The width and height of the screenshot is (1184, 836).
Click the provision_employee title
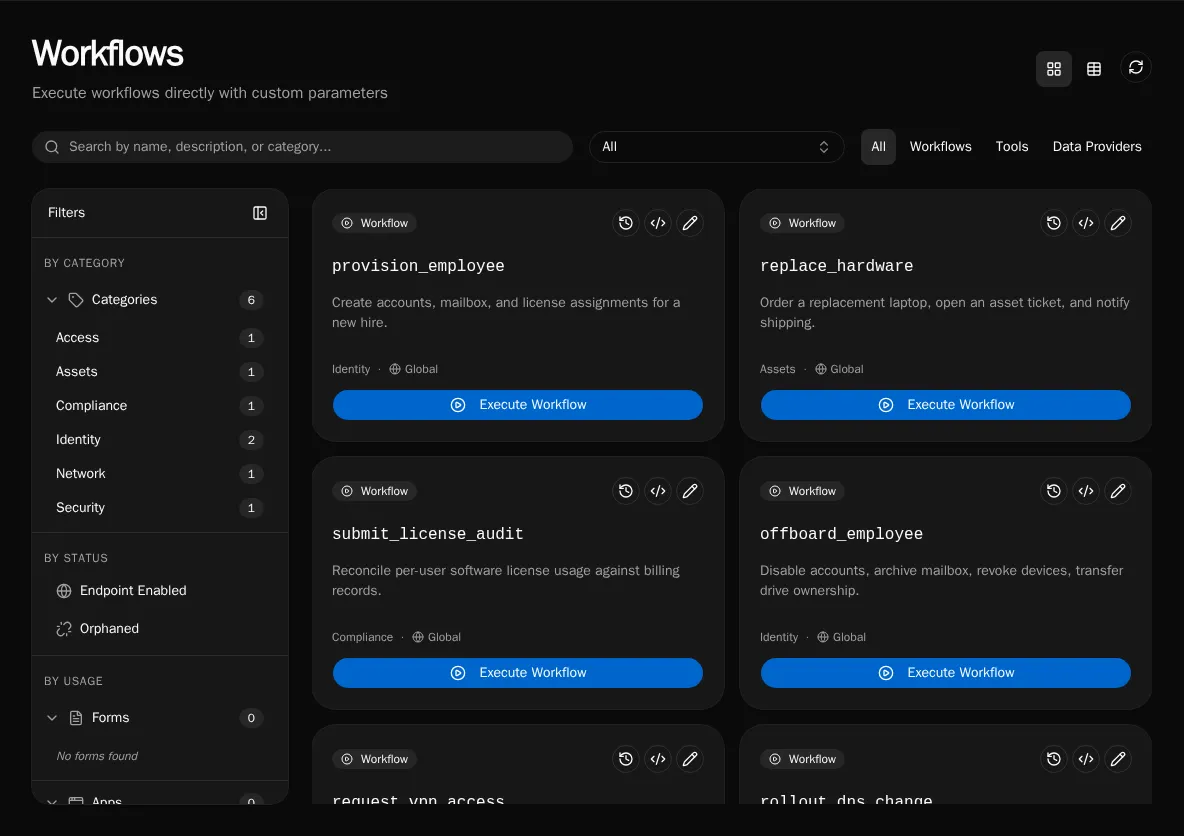pos(418,266)
